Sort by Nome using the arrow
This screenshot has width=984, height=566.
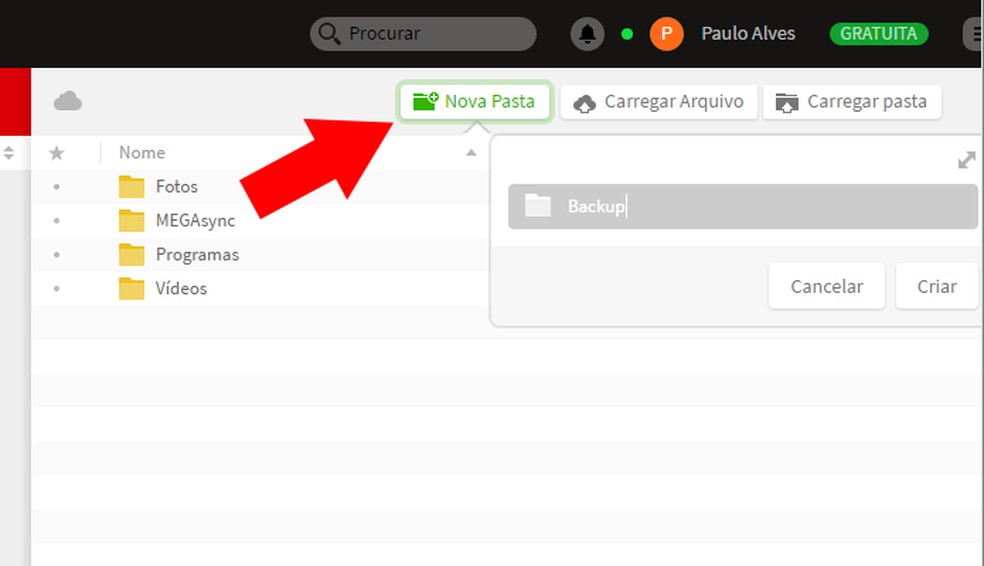(x=471, y=153)
